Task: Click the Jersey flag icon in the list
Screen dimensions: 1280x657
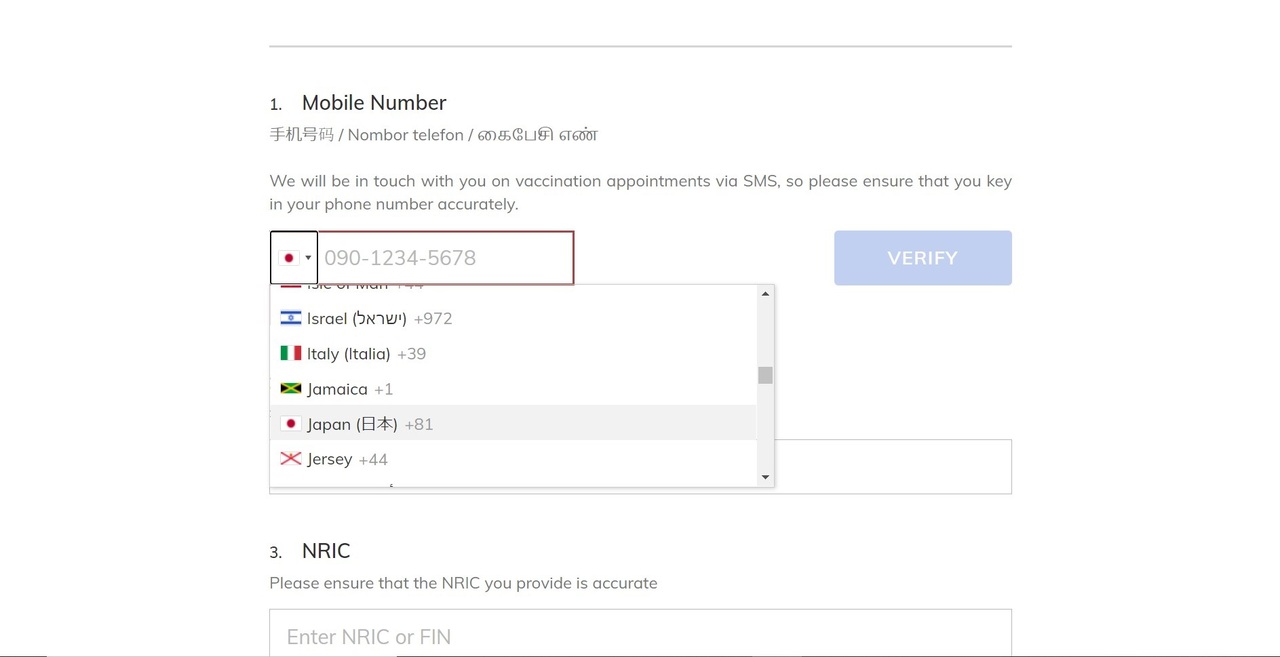Action: [290, 459]
